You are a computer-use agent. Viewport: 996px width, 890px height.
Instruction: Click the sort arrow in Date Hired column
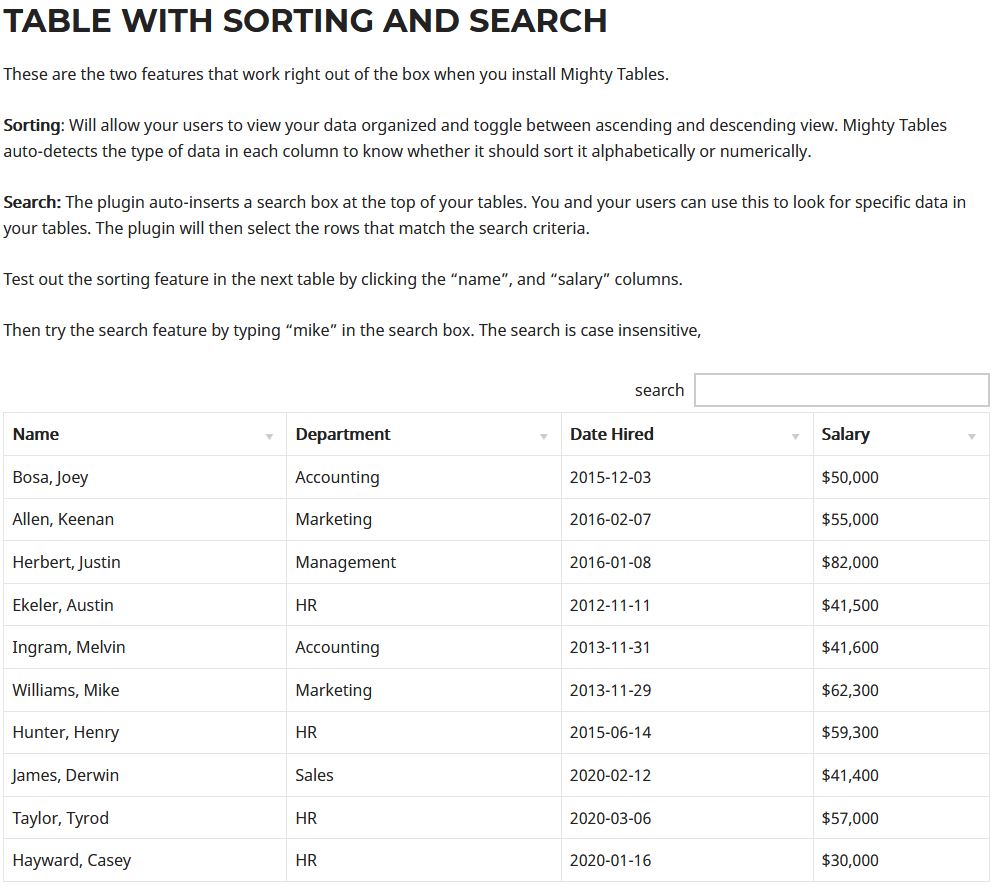796,436
